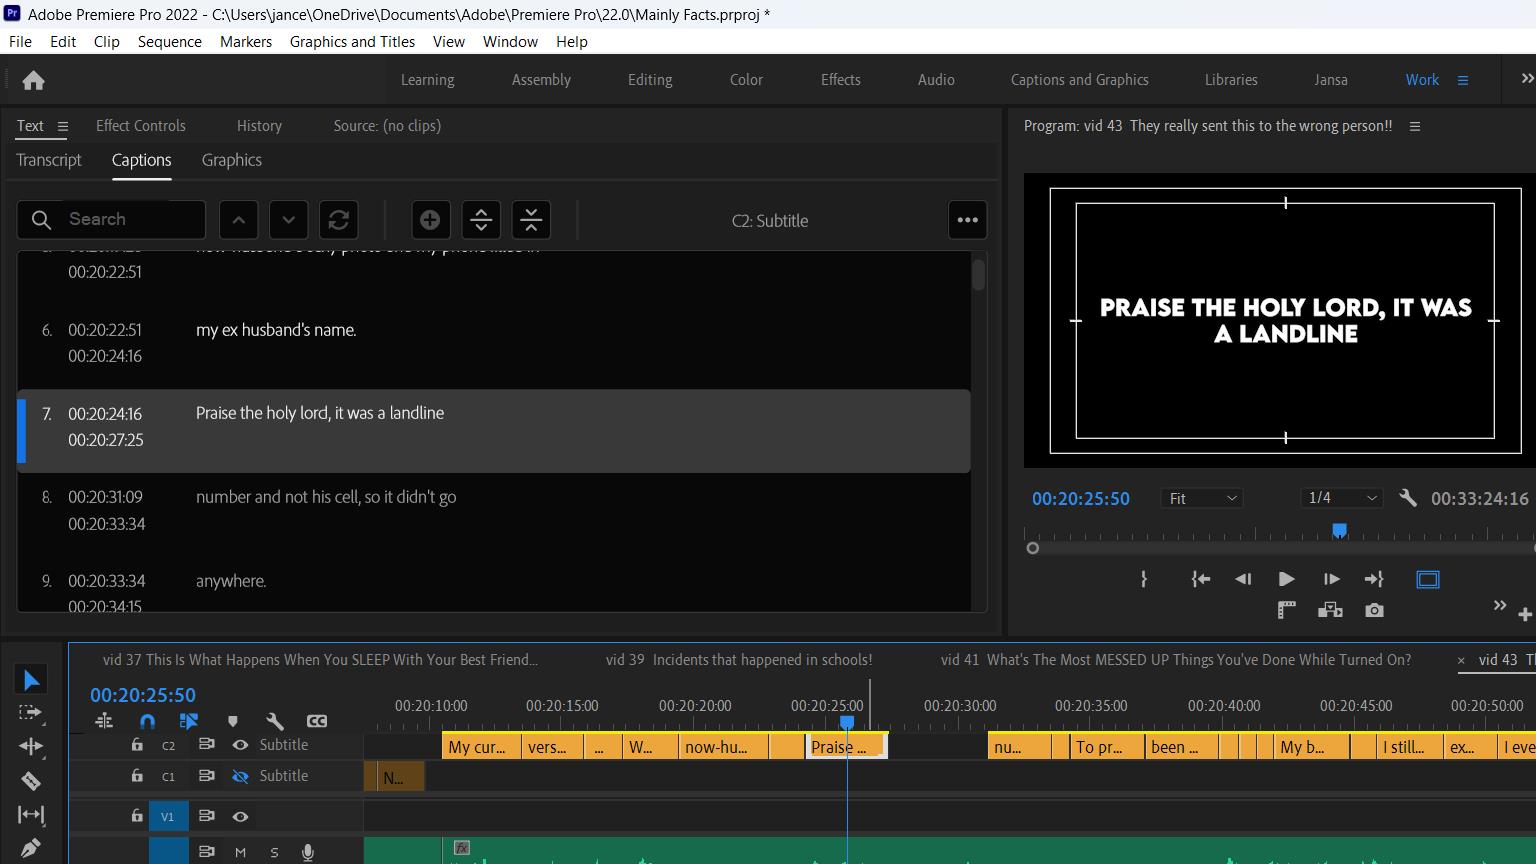Click Add new caption segment icon
The width and height of the screenshot is (1536, 864).
point(430,220)
